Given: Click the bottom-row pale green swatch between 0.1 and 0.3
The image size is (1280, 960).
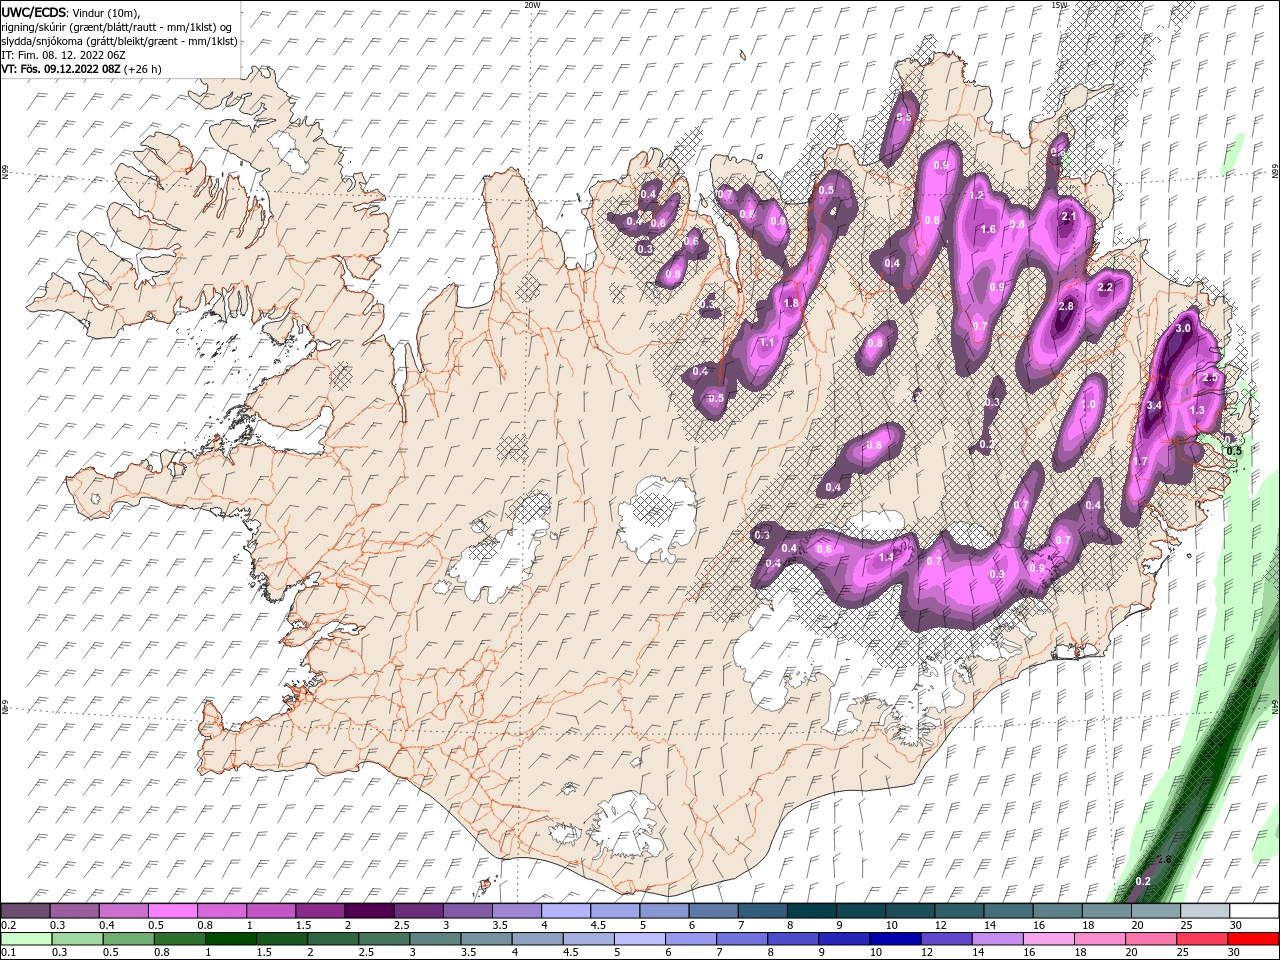Looking at the screenshot, I should pos(25,939).
